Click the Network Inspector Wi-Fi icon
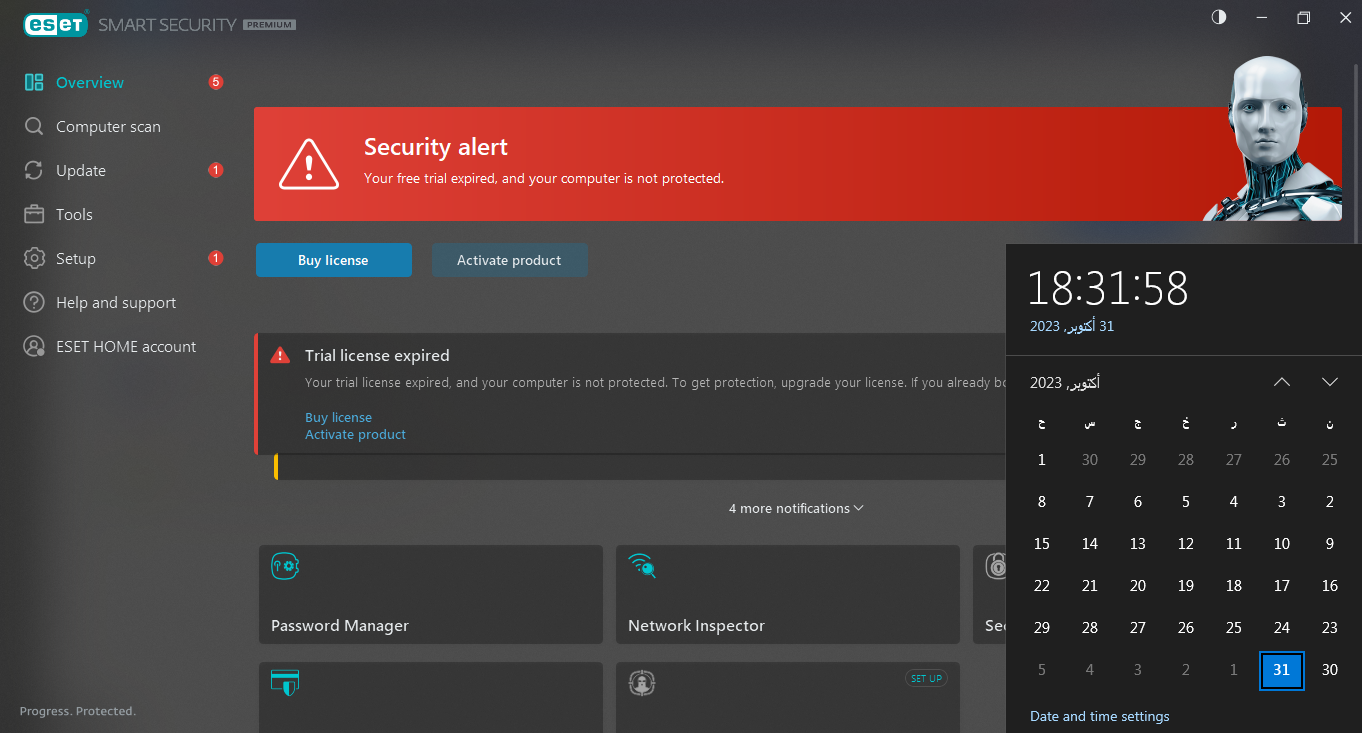Viewport: 1362px width, 733px height. pyautogui.click(x=642, y=566)
